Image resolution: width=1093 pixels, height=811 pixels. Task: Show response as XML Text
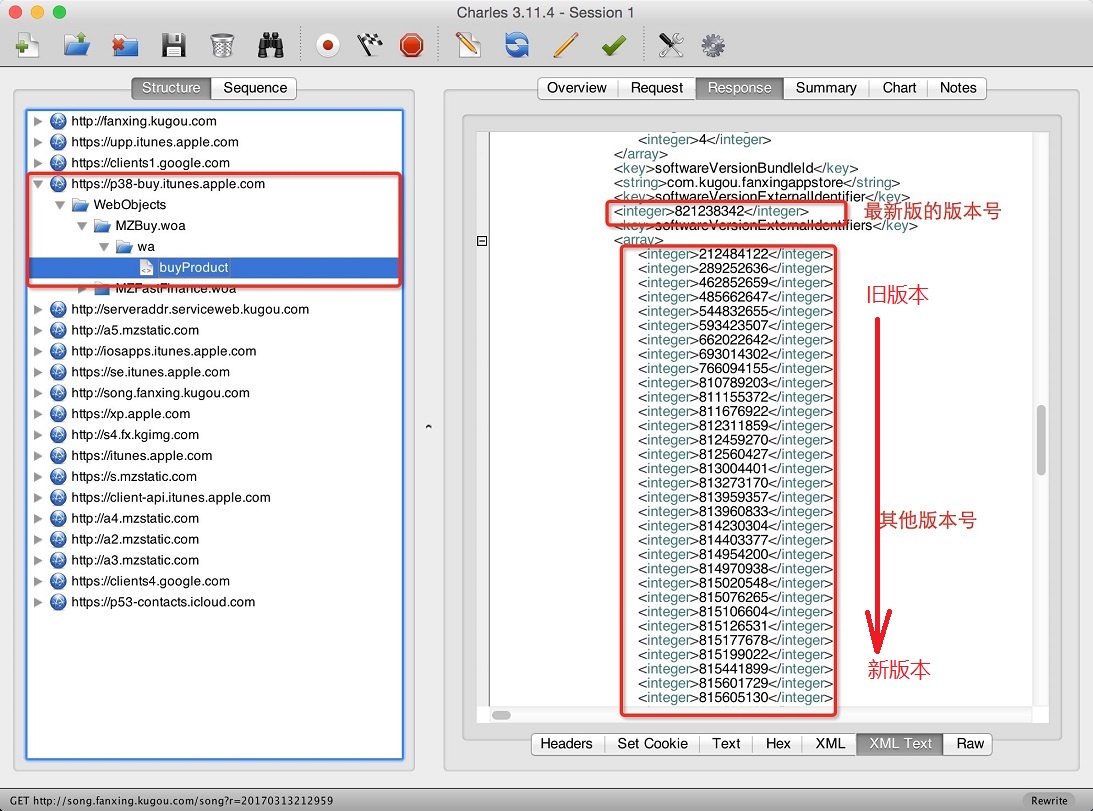click(900, 744)
